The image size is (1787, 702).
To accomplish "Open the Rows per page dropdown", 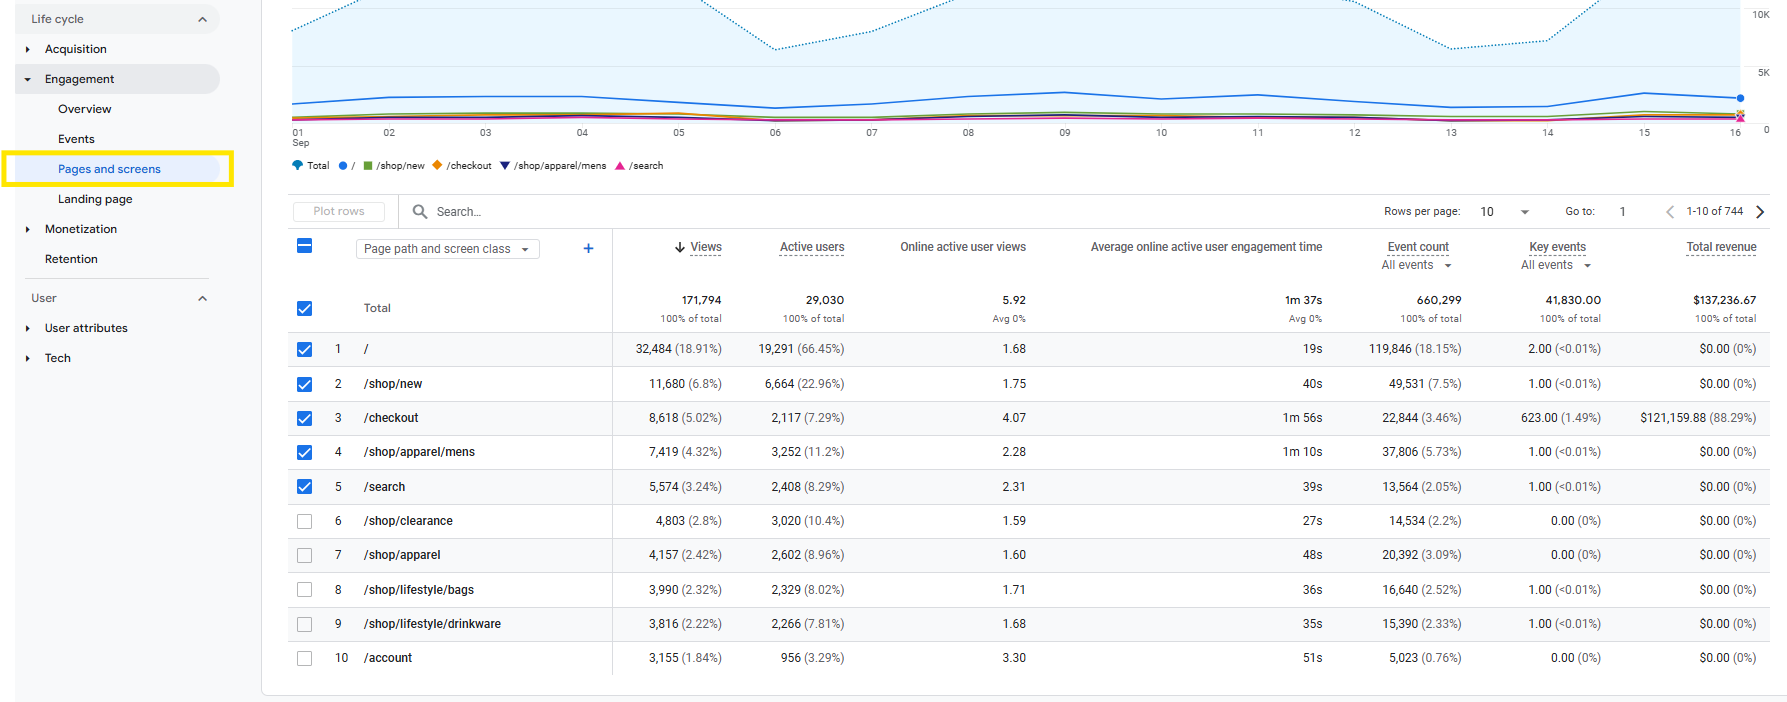I will click(1504, 212).
